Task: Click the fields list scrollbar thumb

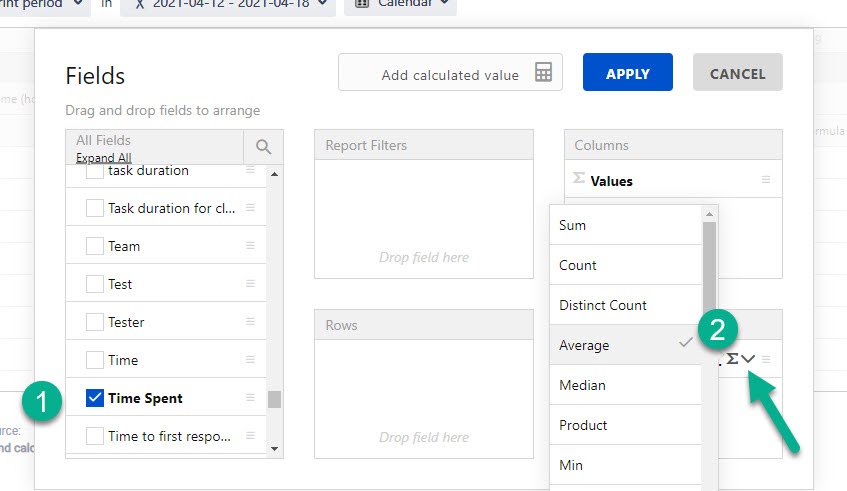Action: pos(274,399)
